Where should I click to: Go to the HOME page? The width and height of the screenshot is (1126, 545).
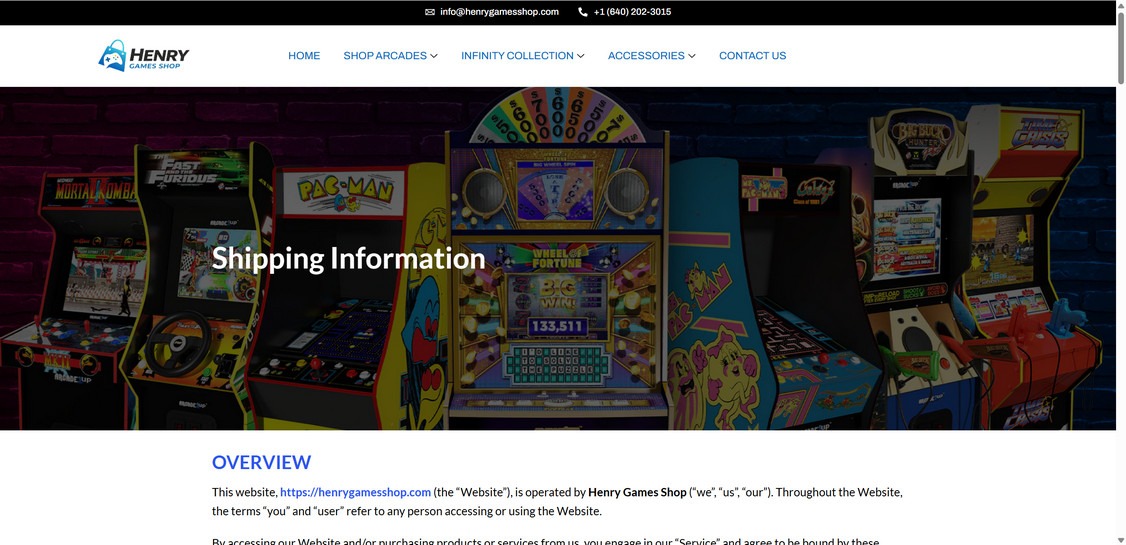pos(304,55)
